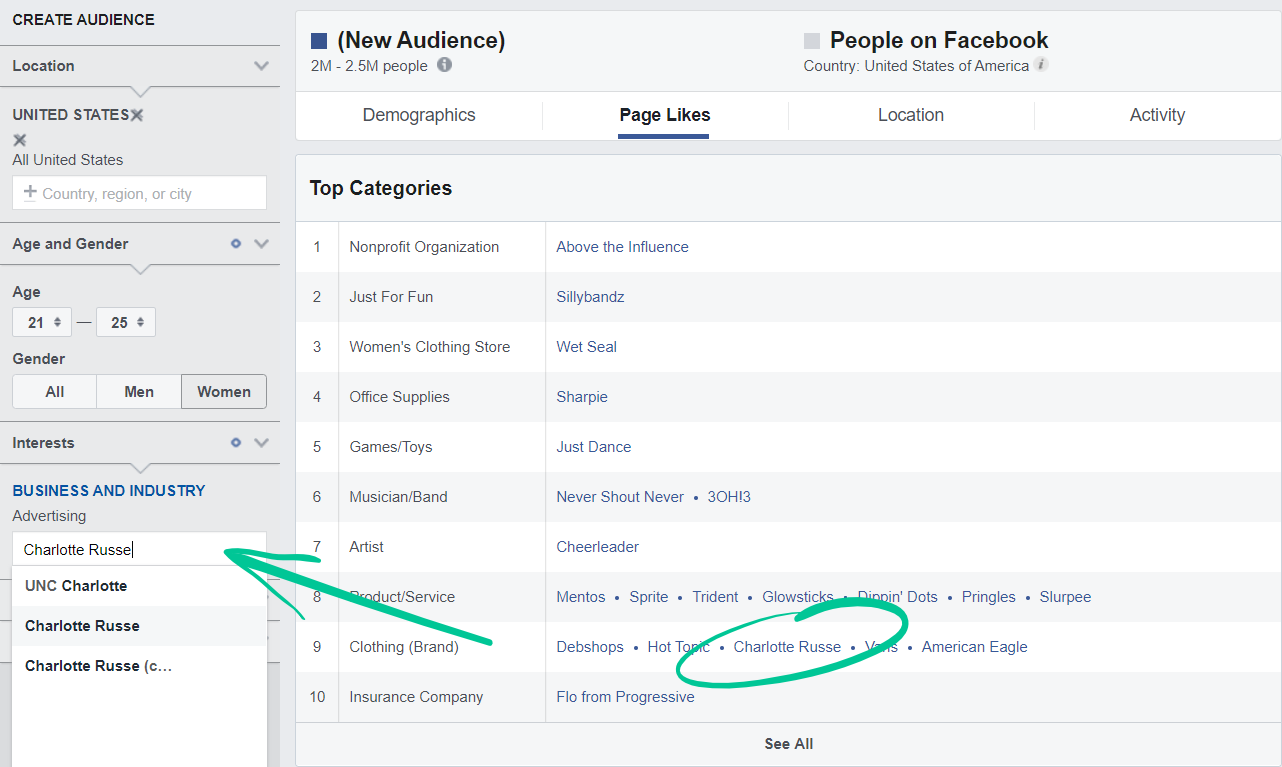The width and height of the screenshot is (1282, 767).
Task: Switch to the Demographics tab
Action: pos(419,115)
